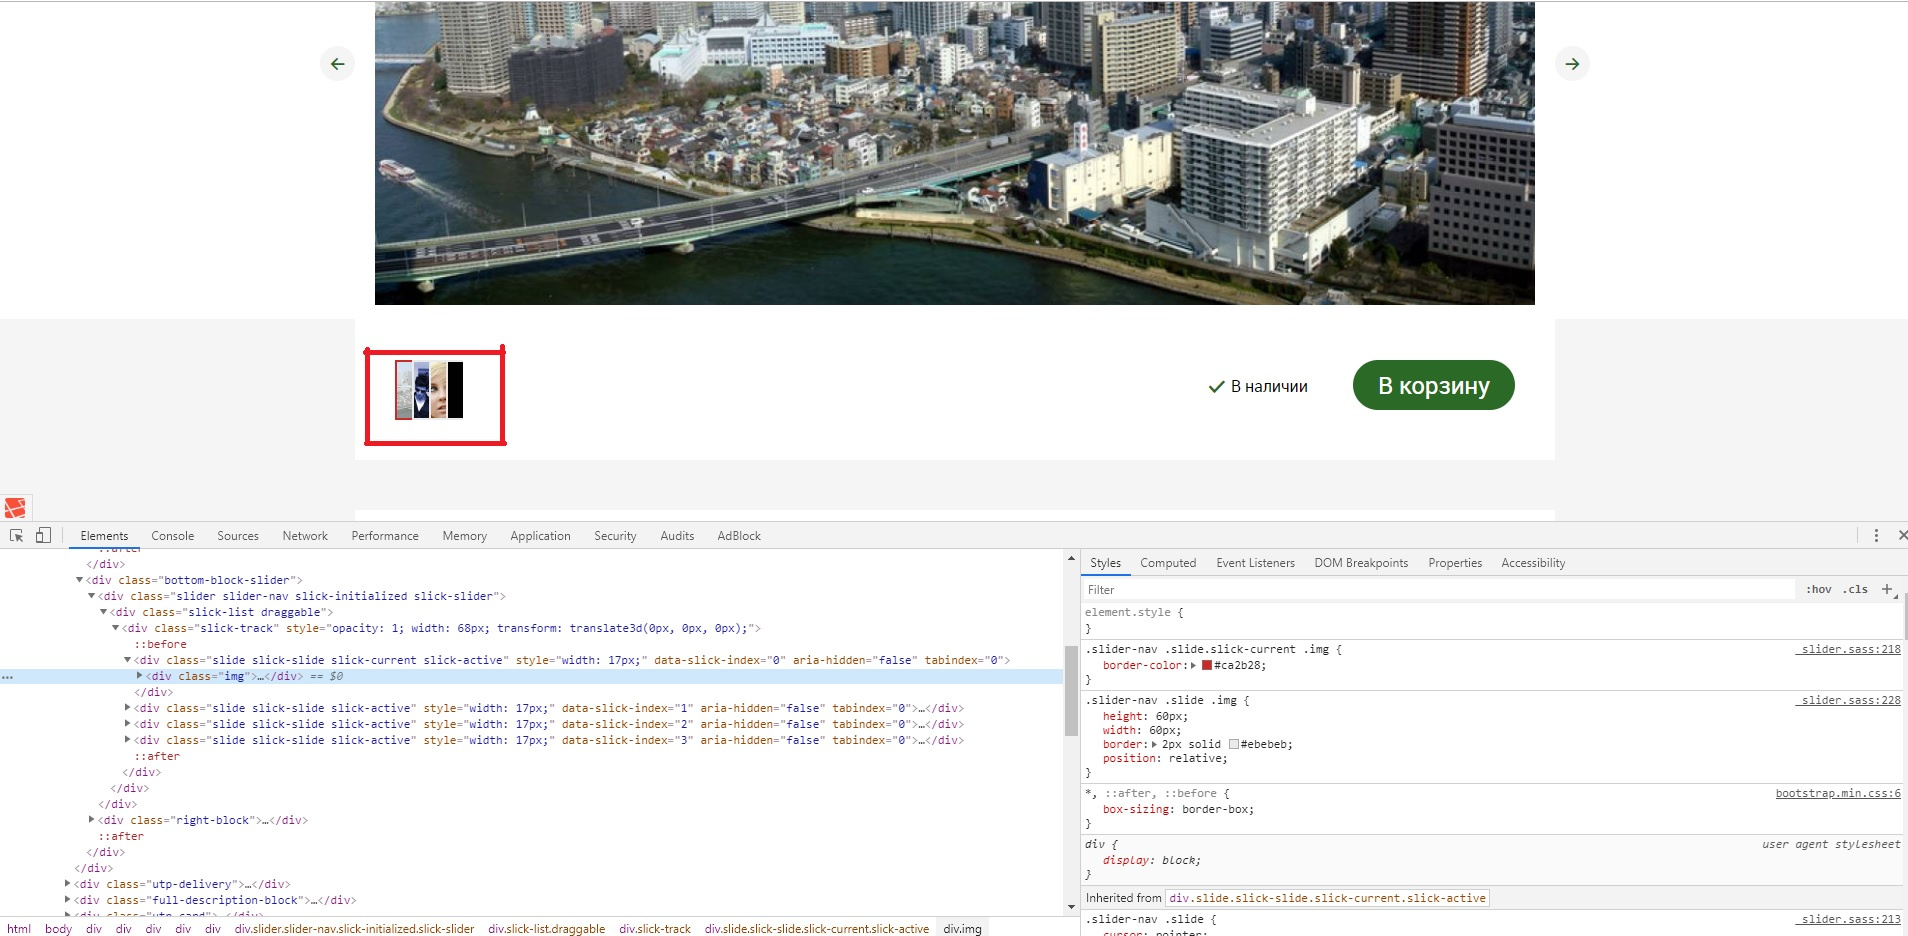The height and width of the screenshot is (936, 1908).
Task: Collapse the slick-list draggable node
Action: [103, 612]
